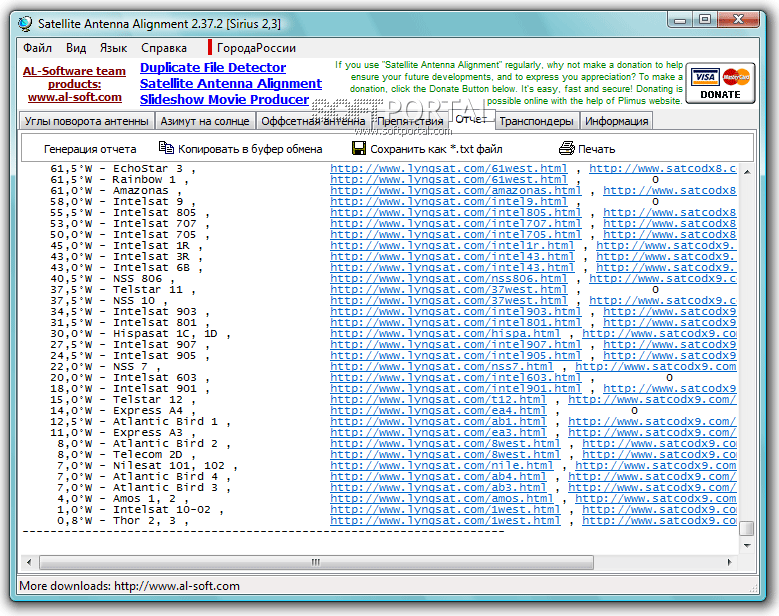Open lyngsat amos.html link

[442, 498]
